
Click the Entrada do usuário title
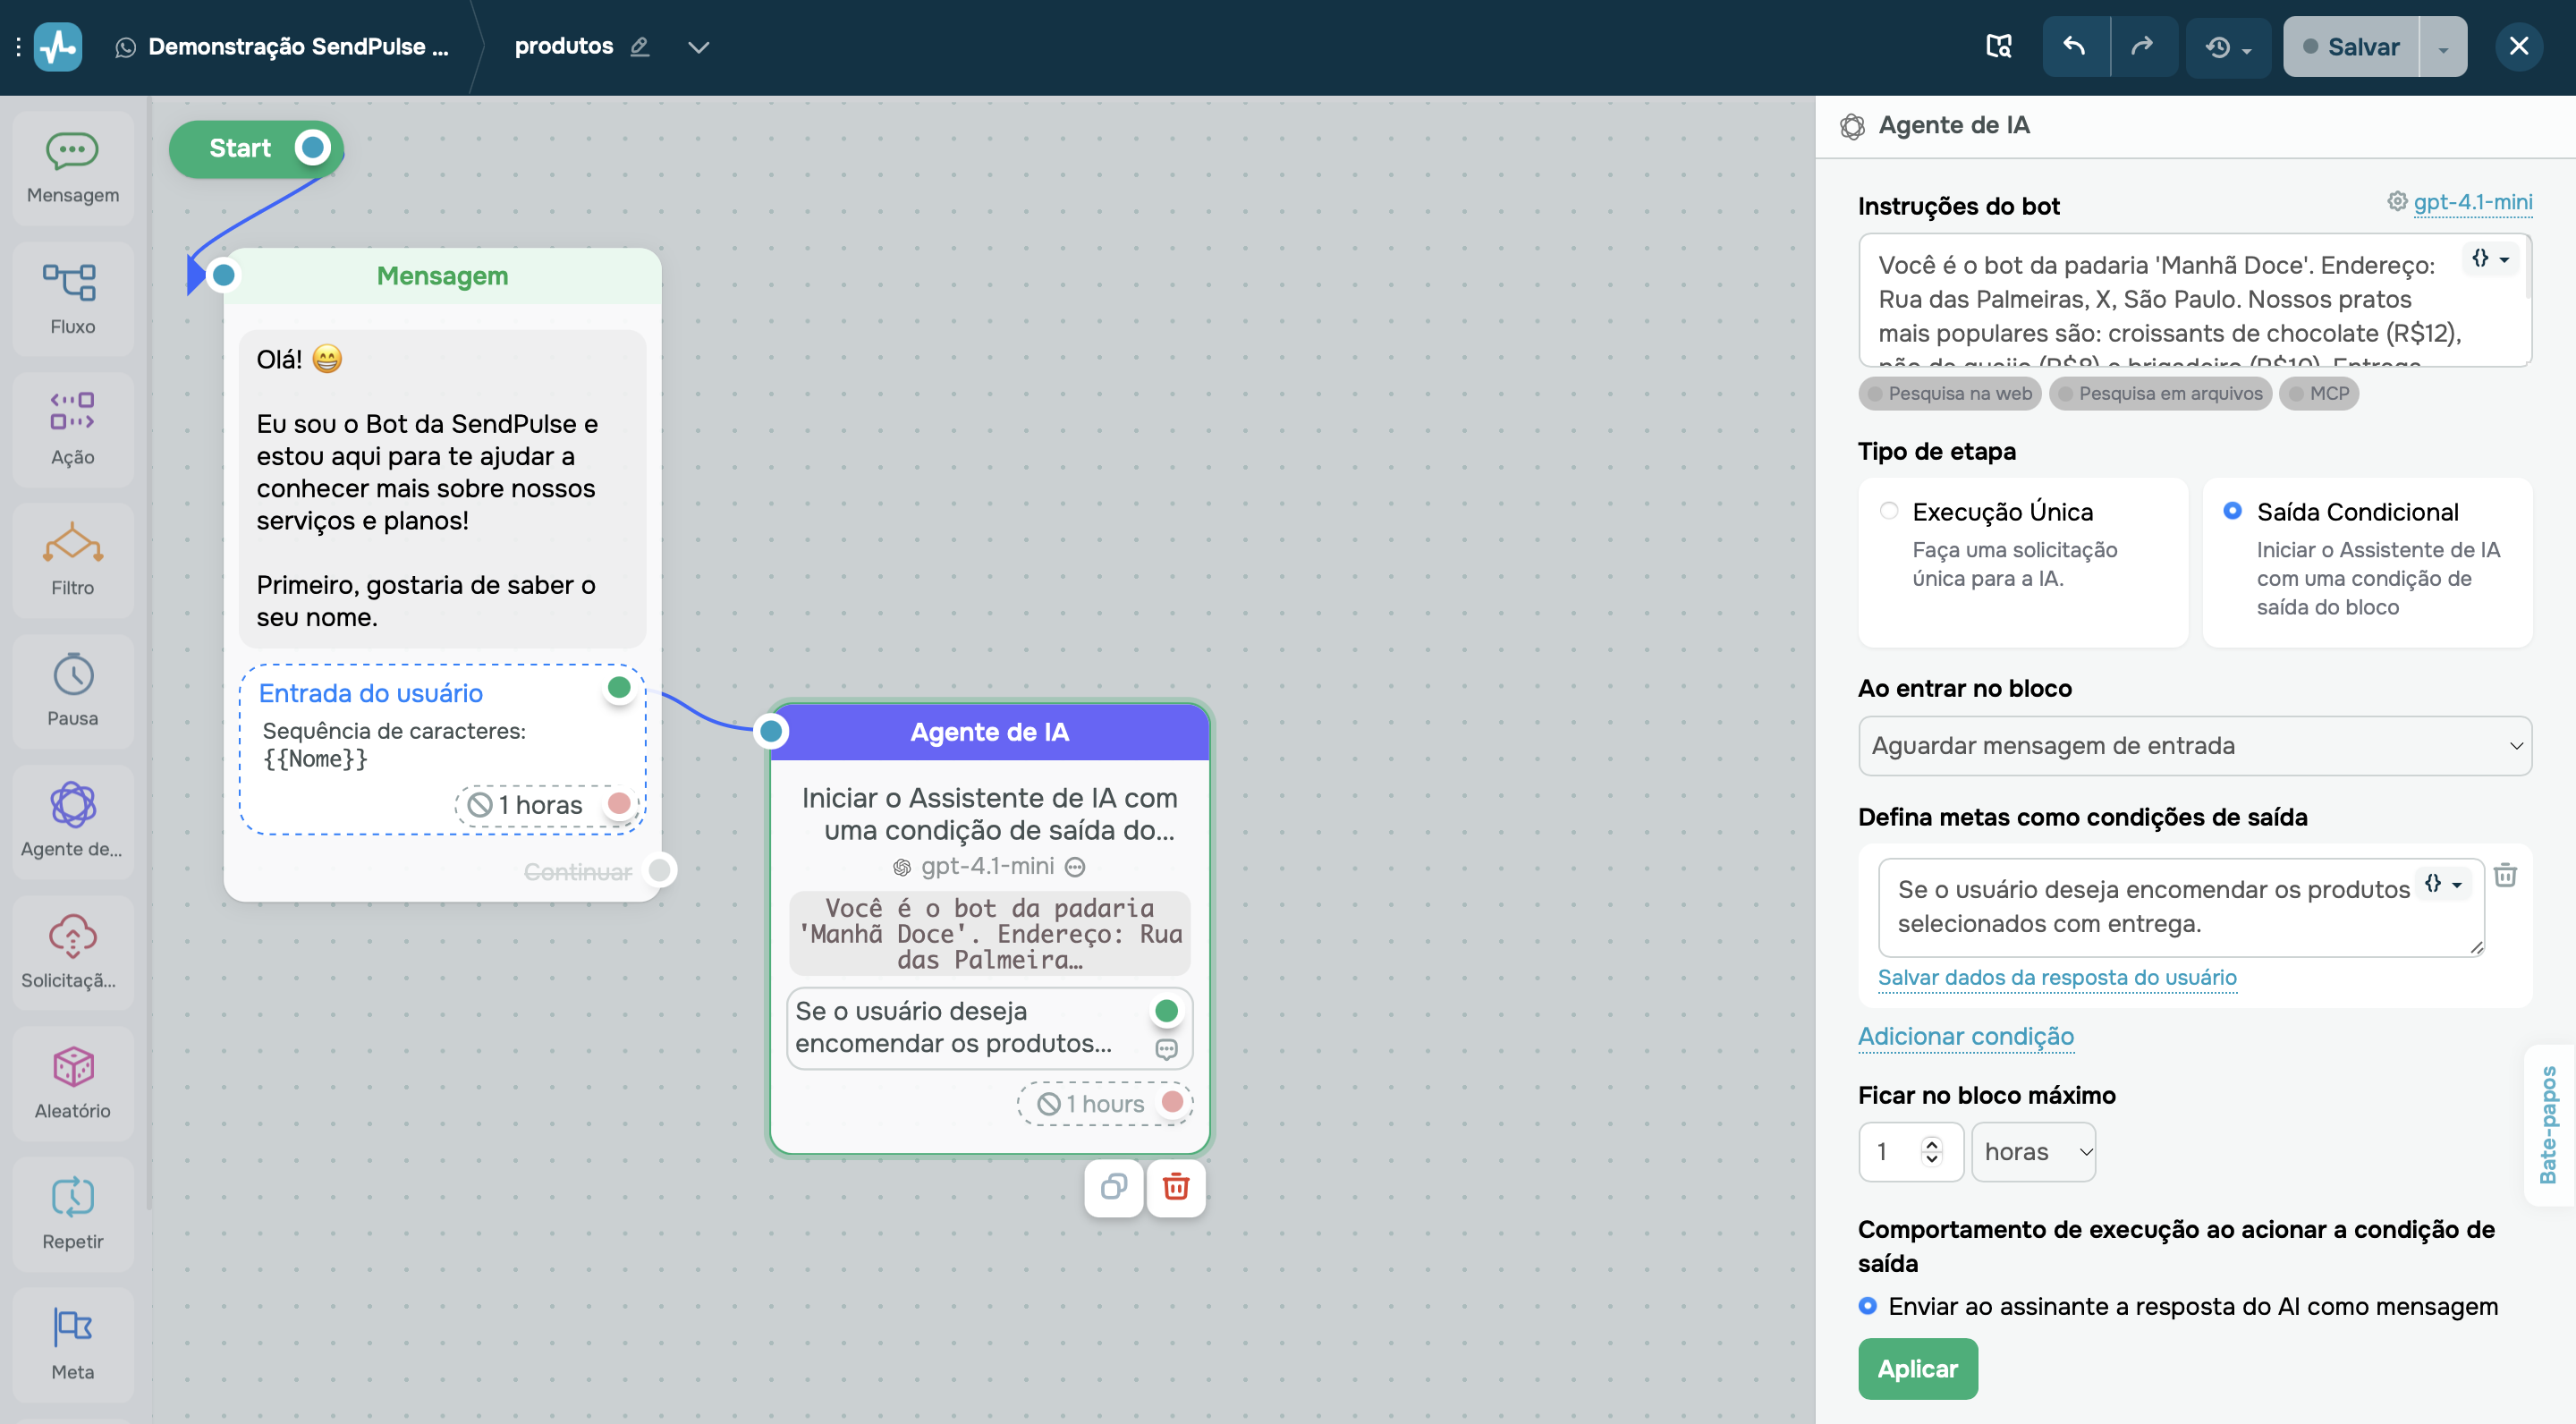click(x=370, y=692)
